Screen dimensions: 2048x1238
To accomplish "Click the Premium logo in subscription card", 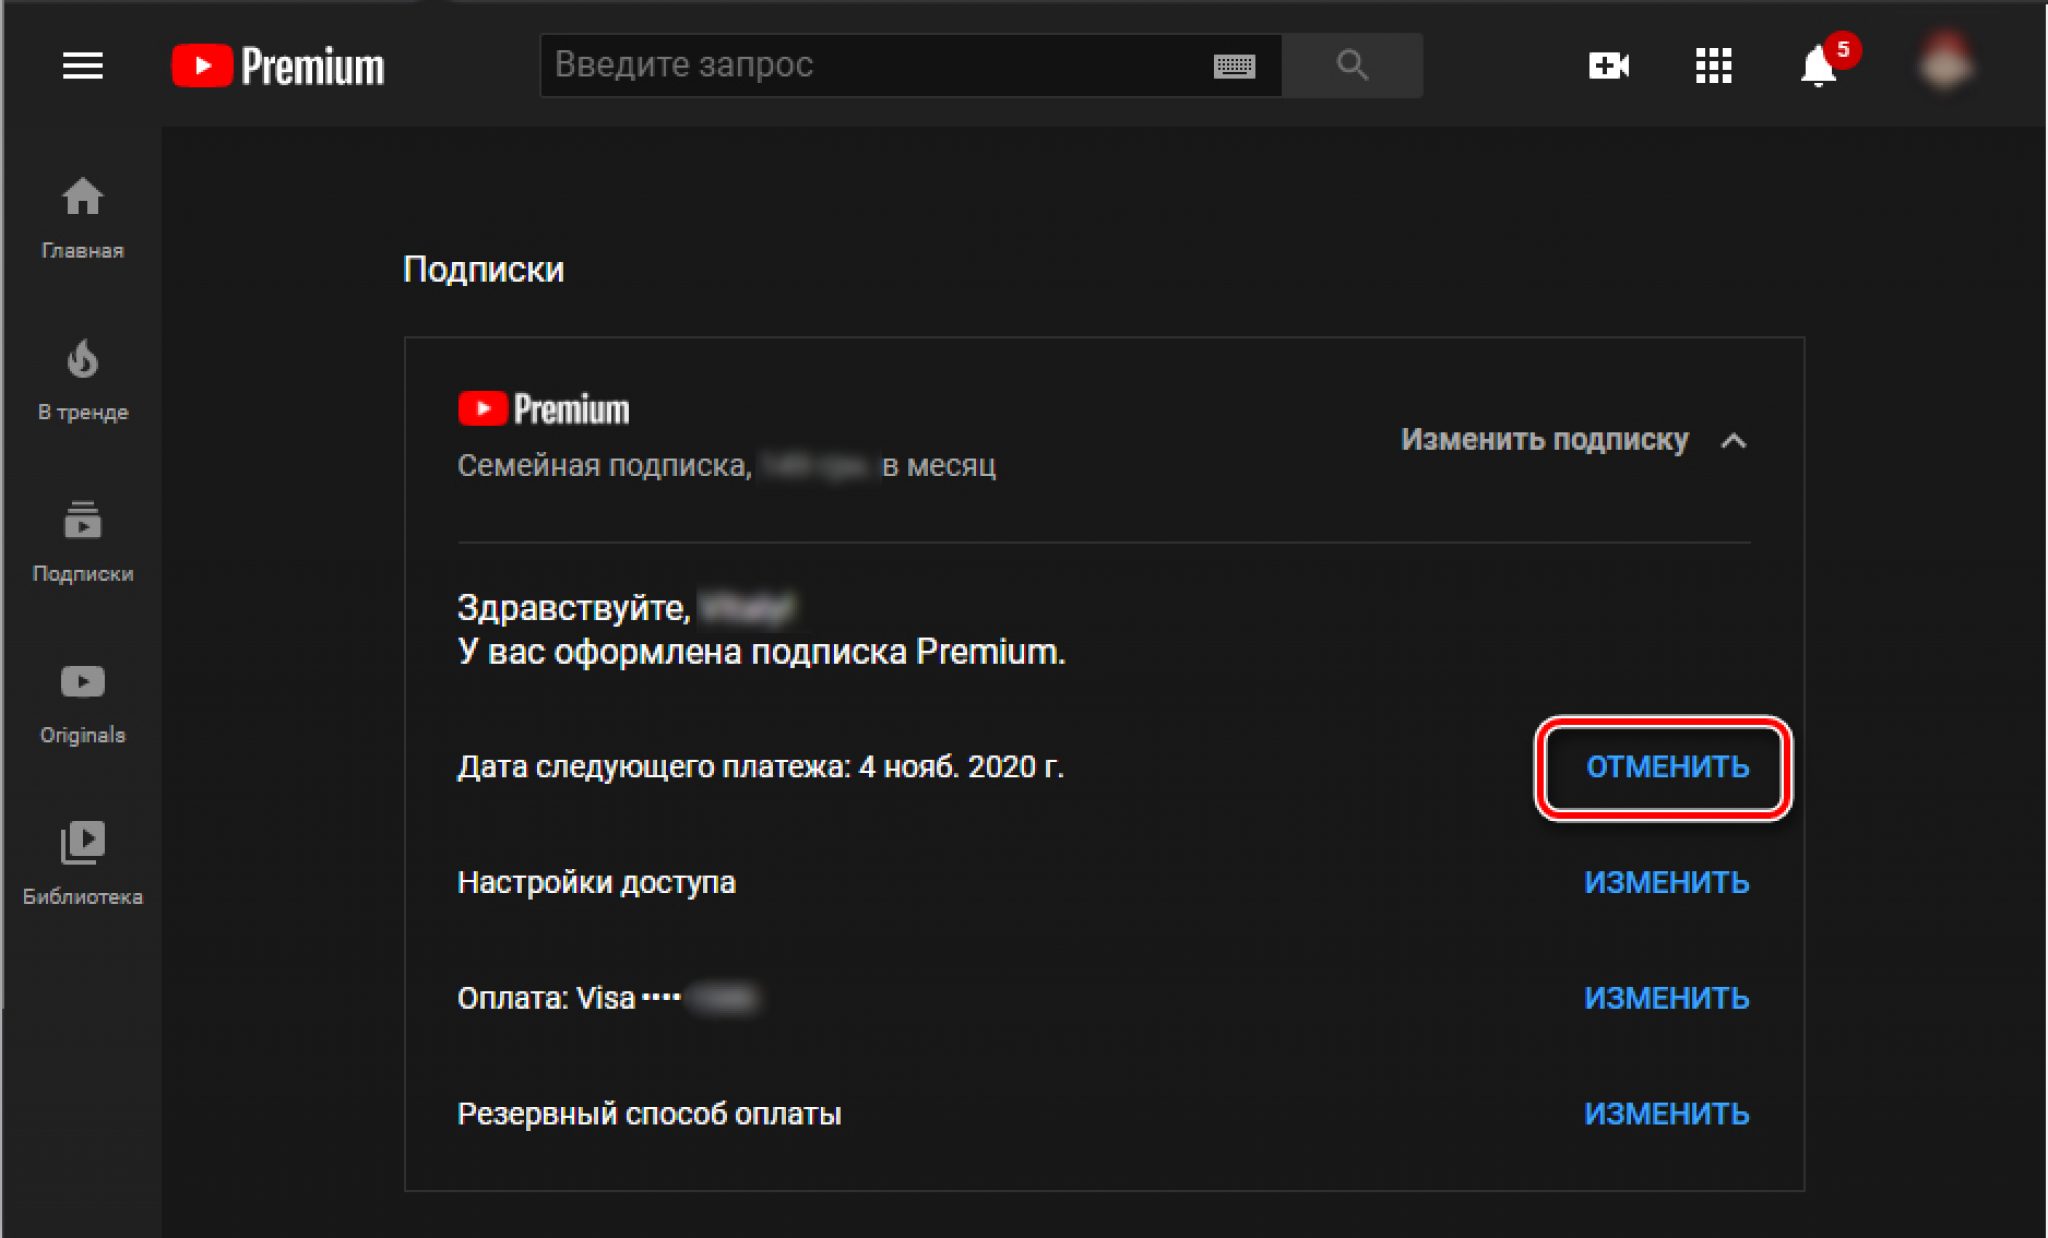I will click(x=543, y=409).
